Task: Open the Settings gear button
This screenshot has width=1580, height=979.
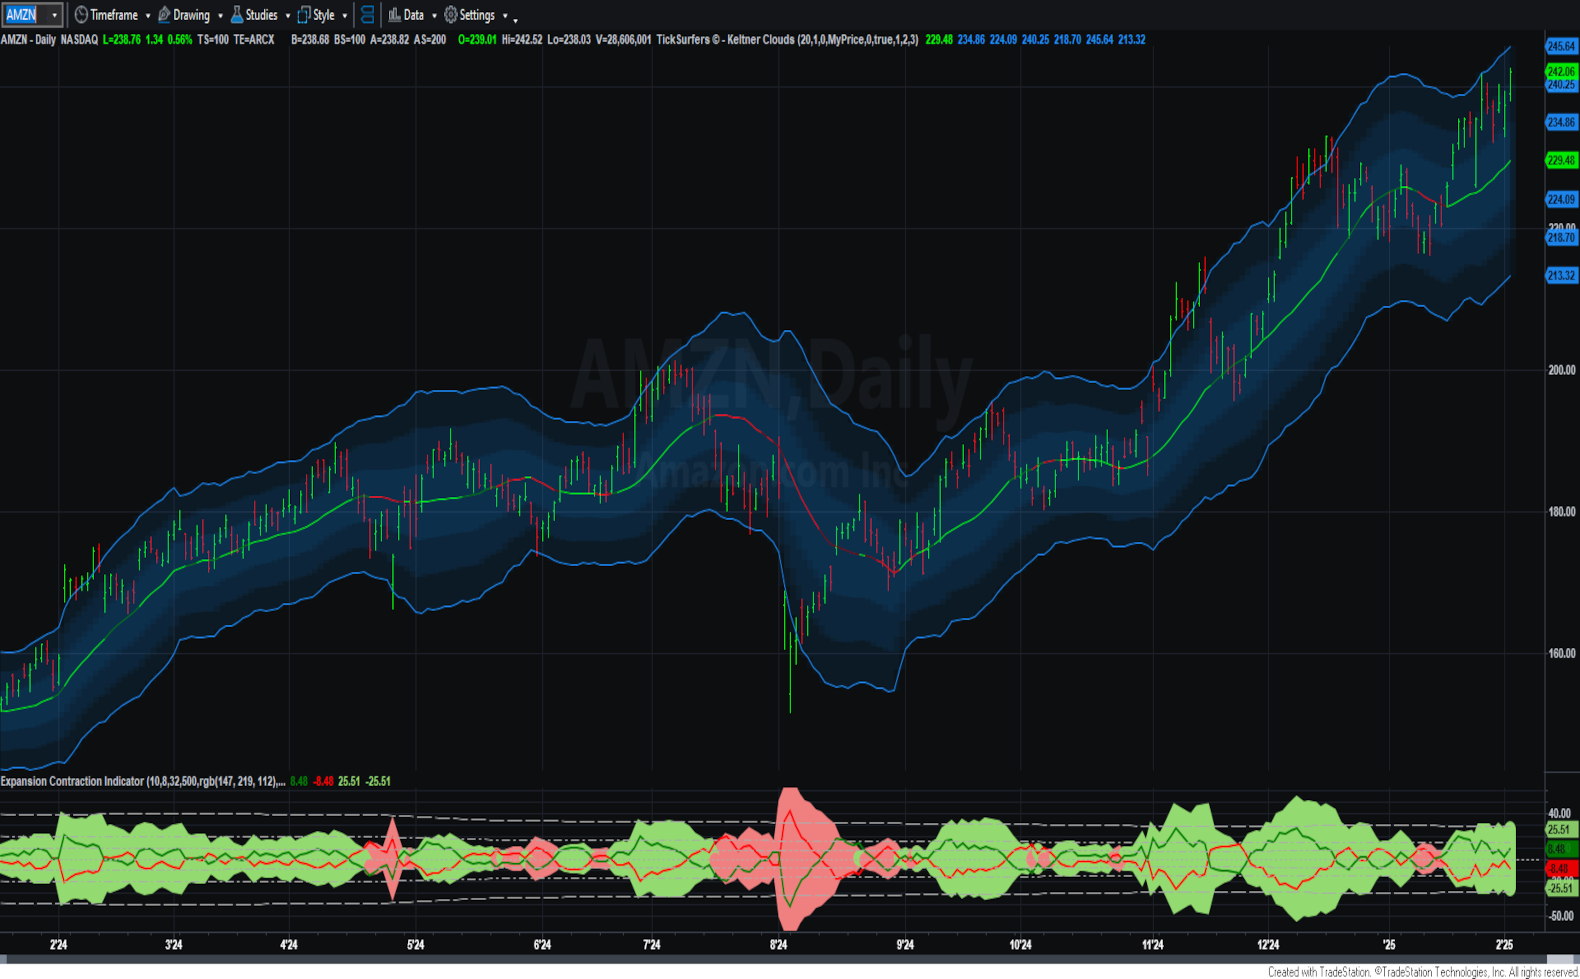Action: pyautogui.click(x=469, y=15)
